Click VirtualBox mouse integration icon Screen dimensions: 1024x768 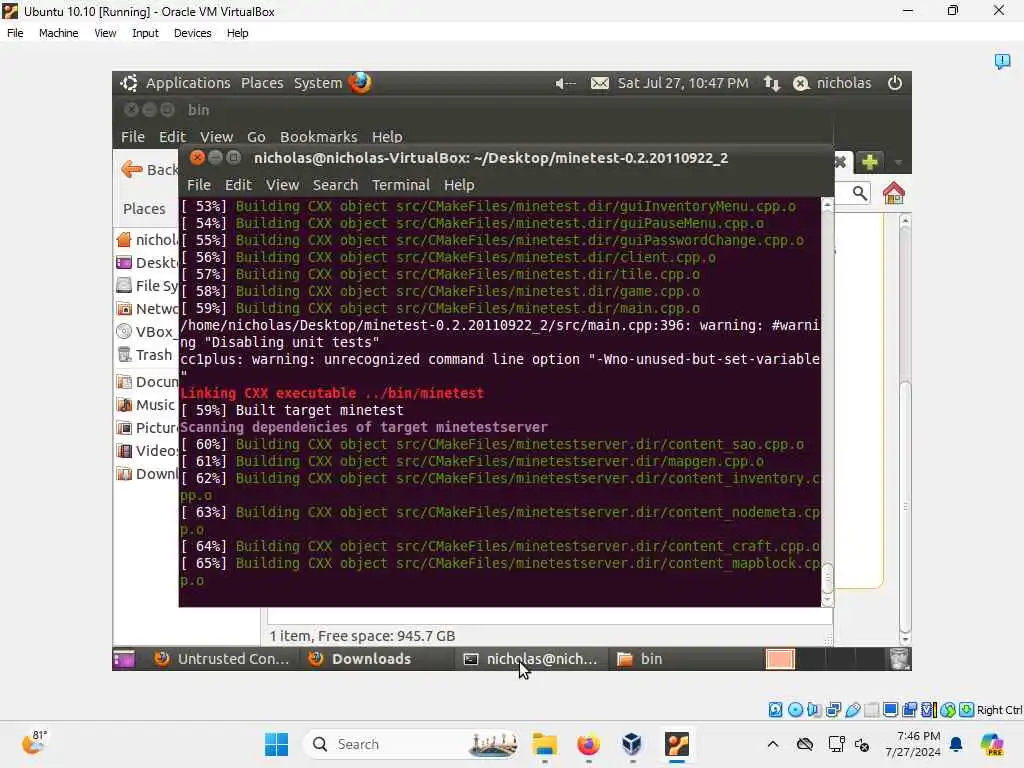click(x=948, y=710)
